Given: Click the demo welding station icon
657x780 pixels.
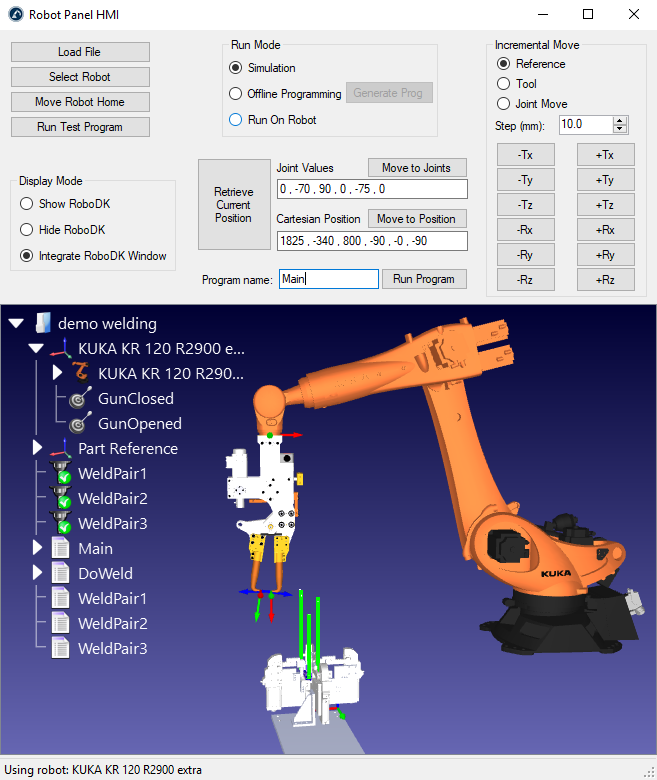Looking at the screenshot, I should [42, 323].
